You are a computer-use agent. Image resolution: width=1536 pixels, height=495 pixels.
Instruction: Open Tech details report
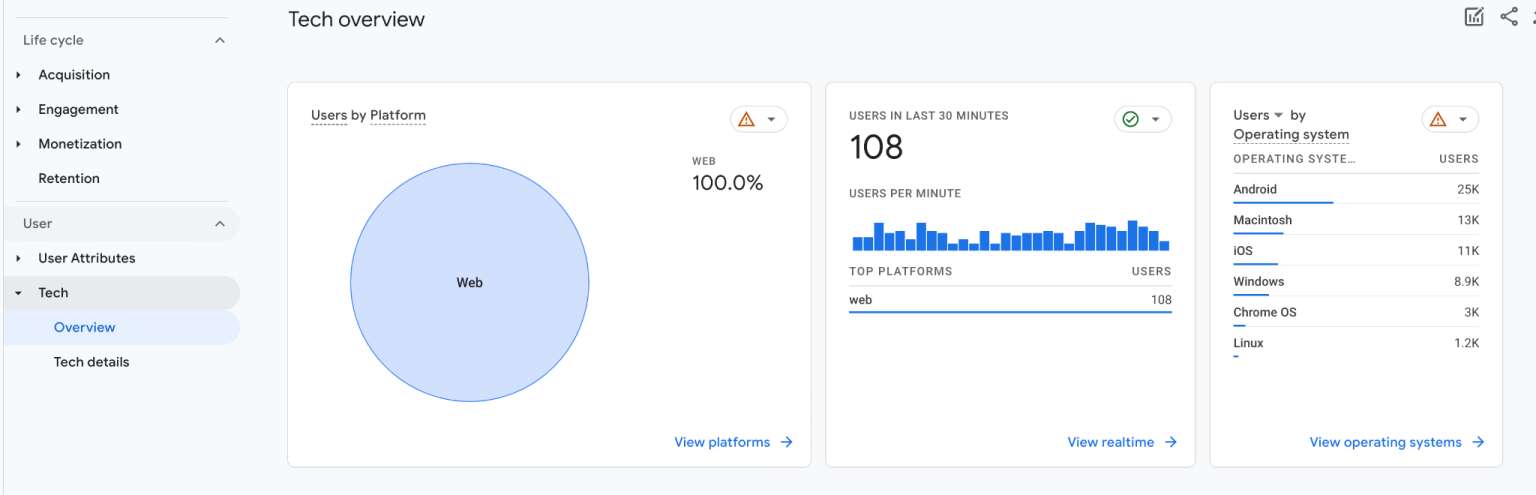tap(91, 362)
